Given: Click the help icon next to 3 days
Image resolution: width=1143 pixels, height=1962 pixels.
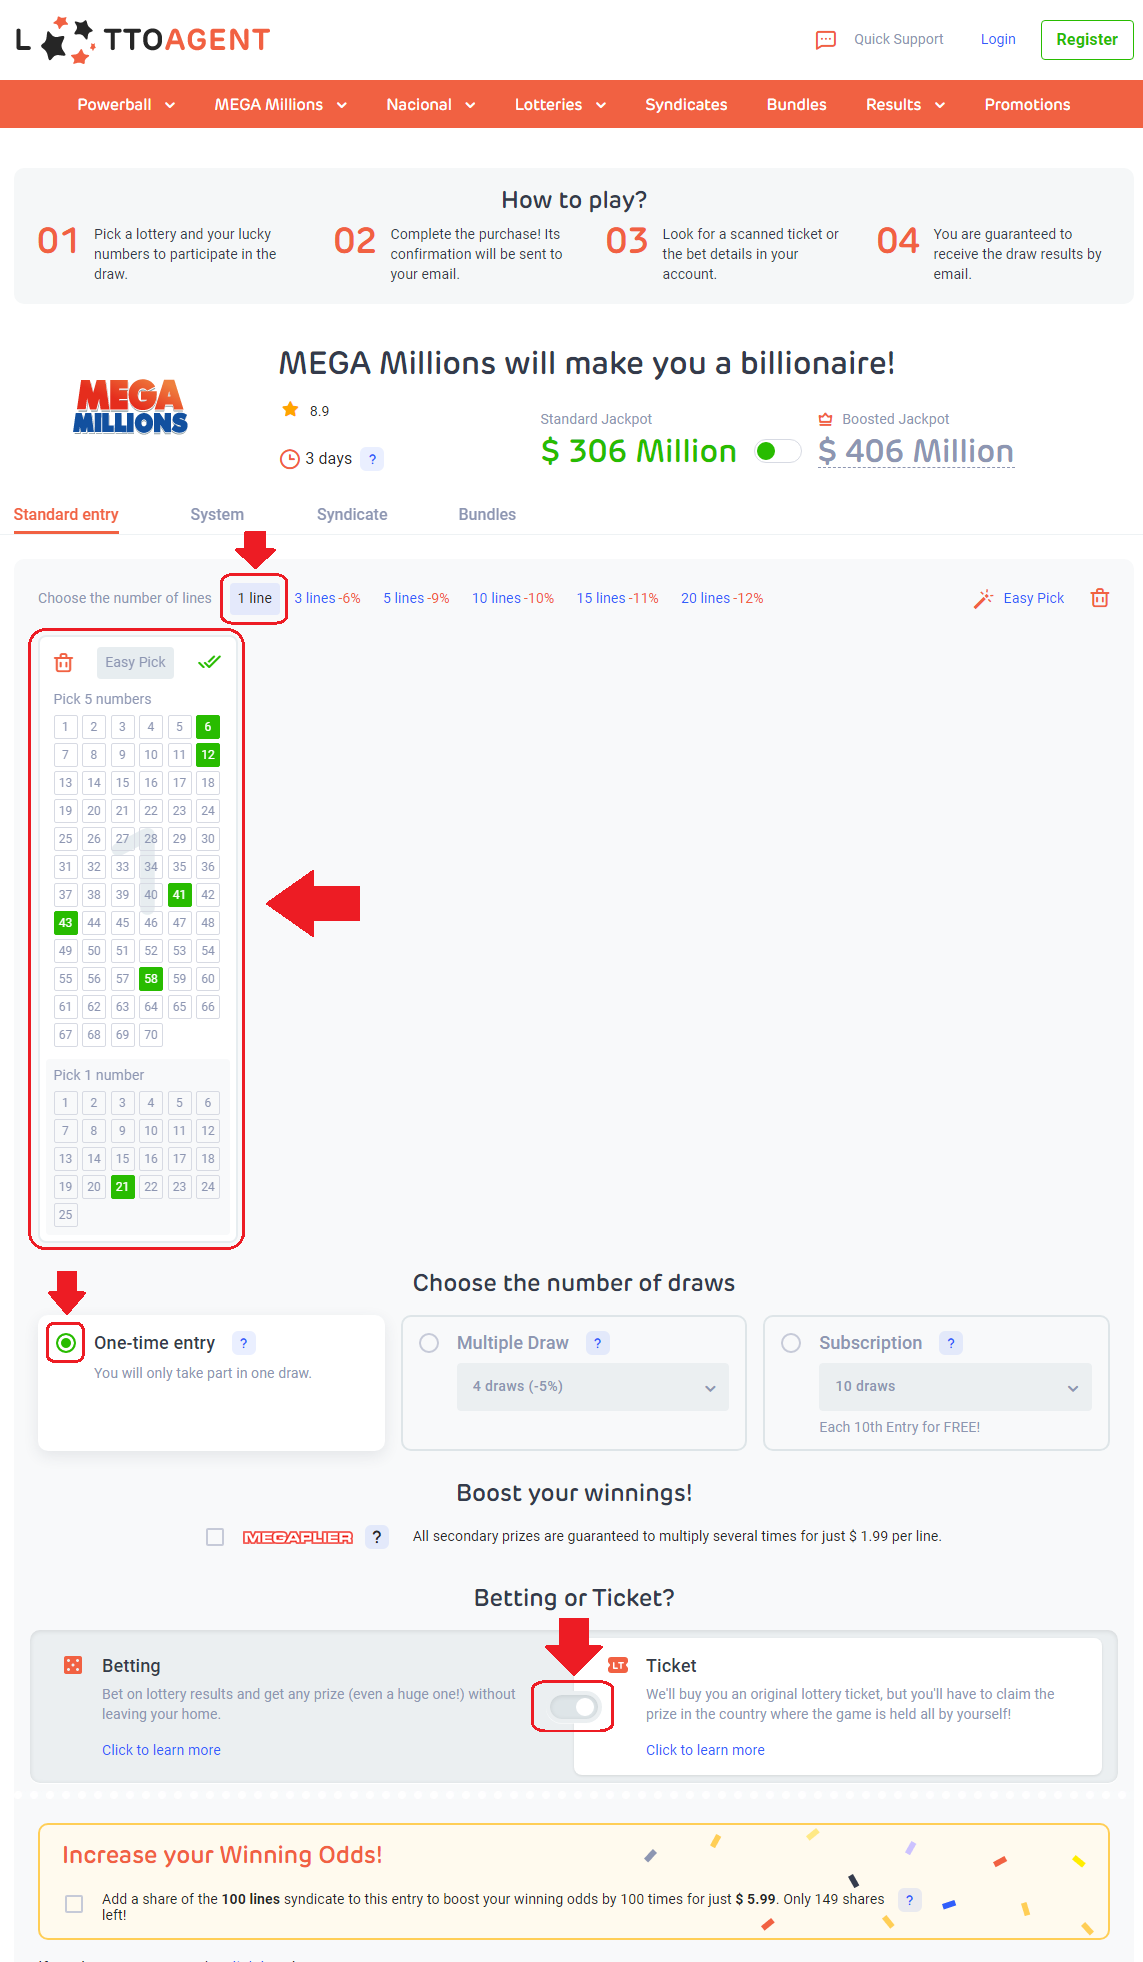Looking at the screenshot, I should tap(372, 459).
